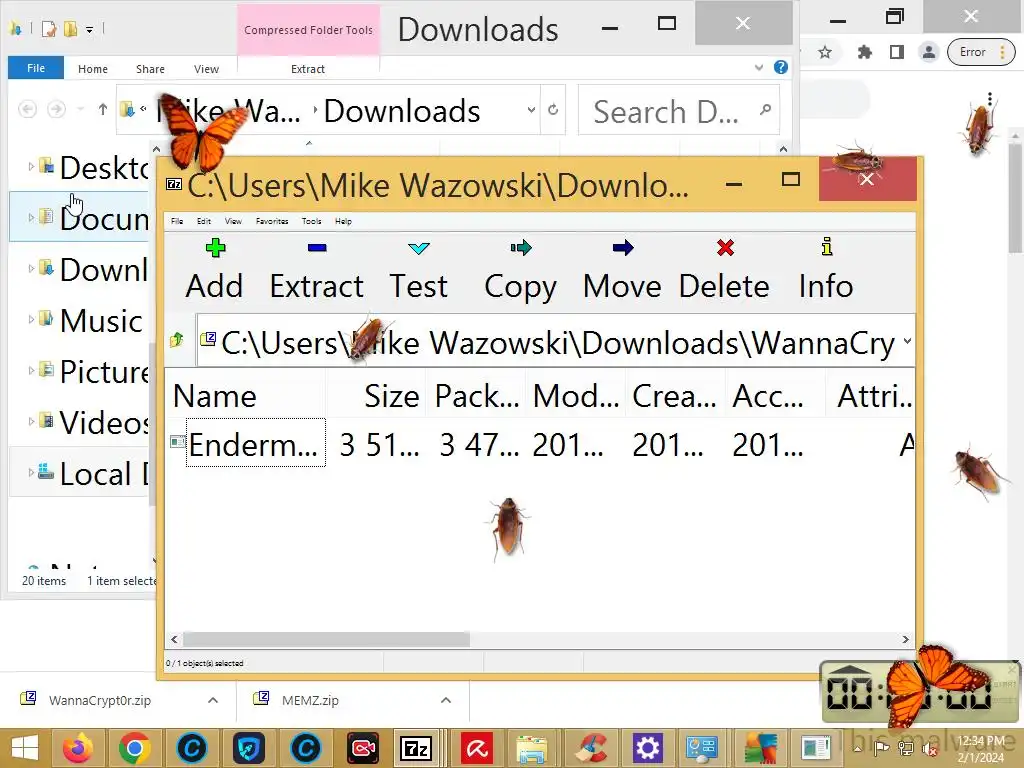Open the 7-Zip Favorites menu
The image size is (1024, 768).
[272, 221]
